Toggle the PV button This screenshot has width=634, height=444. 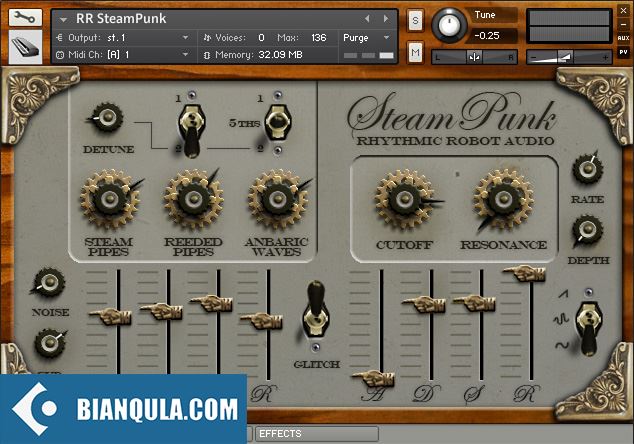tap(623, 52)
